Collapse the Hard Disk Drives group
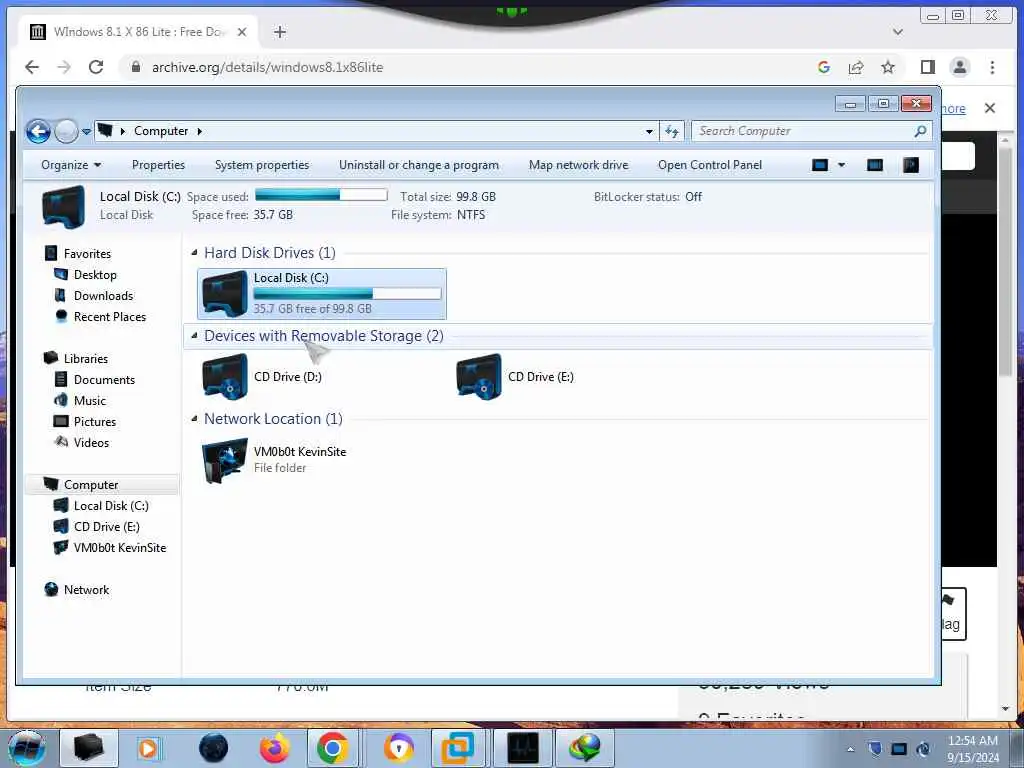The image size is (1024, 768). click(x=194, y=253)
